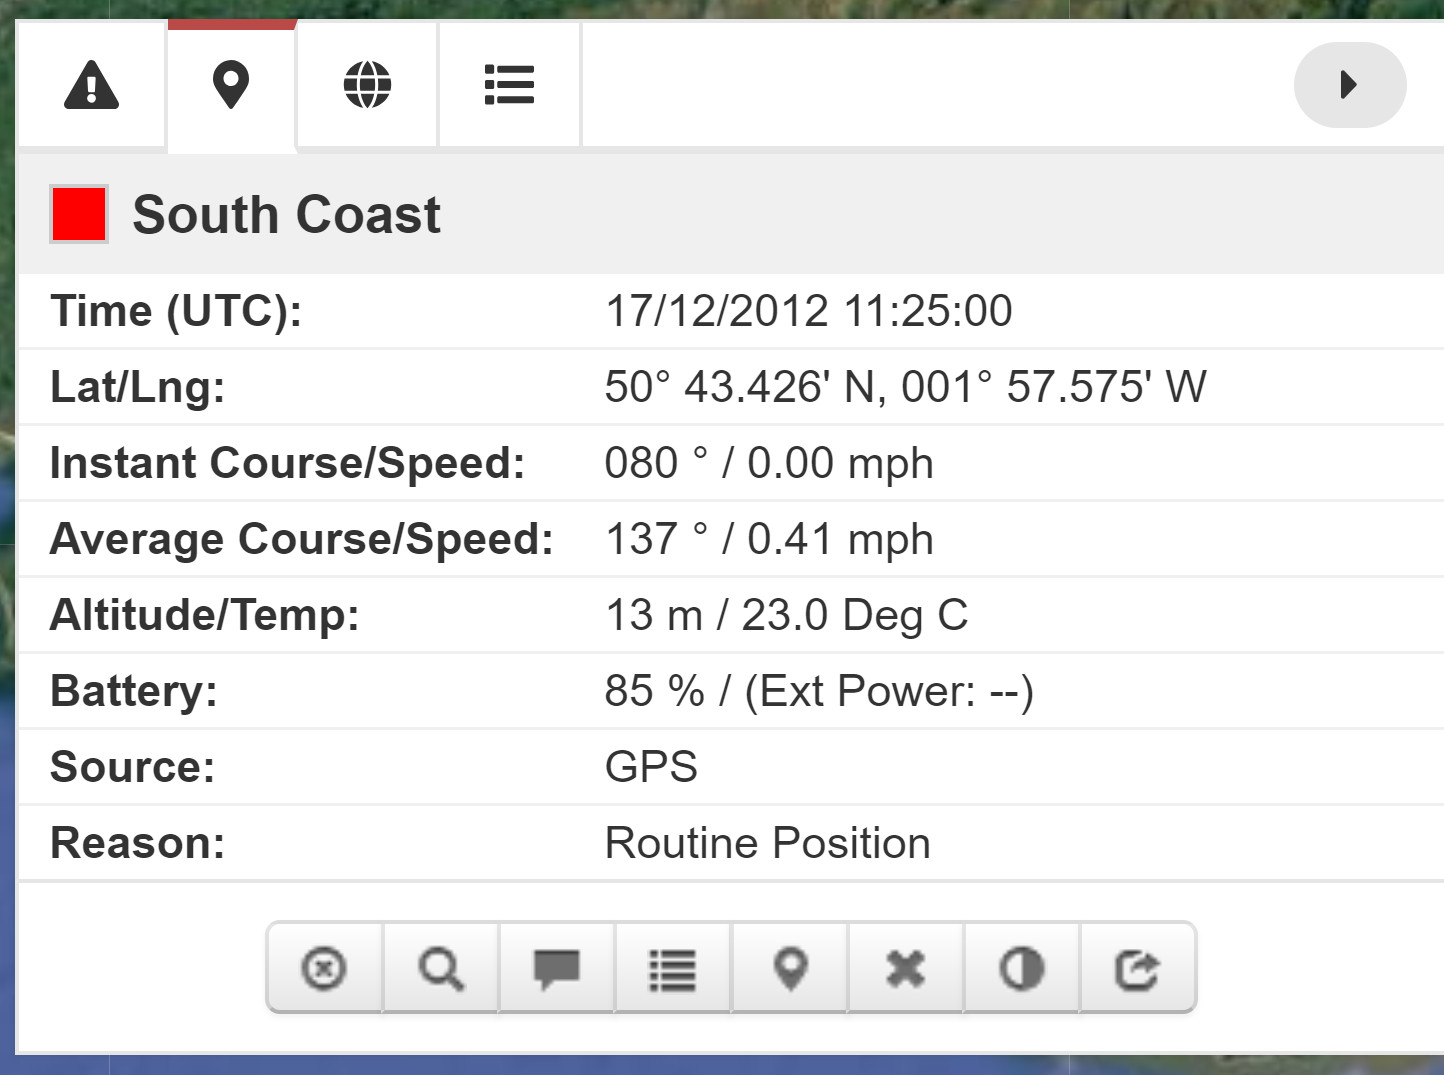Open the warning alerts tab
The width and height of the screenshot is (1444, 1075).
[91, 85]
